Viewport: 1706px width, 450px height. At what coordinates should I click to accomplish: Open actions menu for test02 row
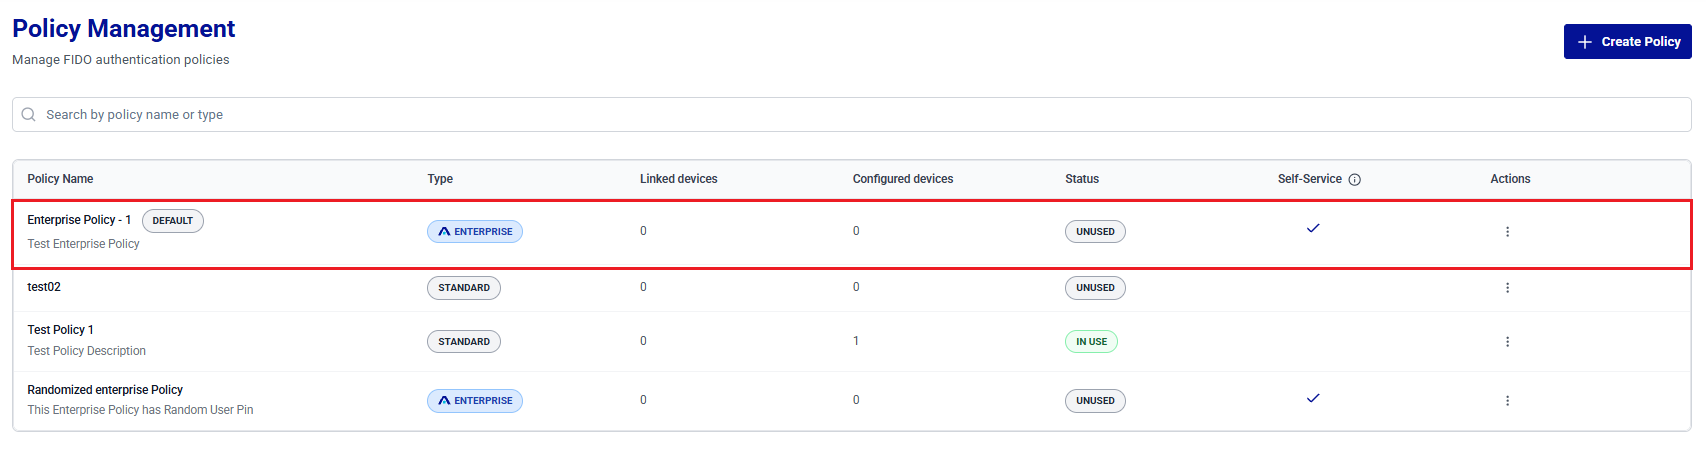click(1507, 288)
